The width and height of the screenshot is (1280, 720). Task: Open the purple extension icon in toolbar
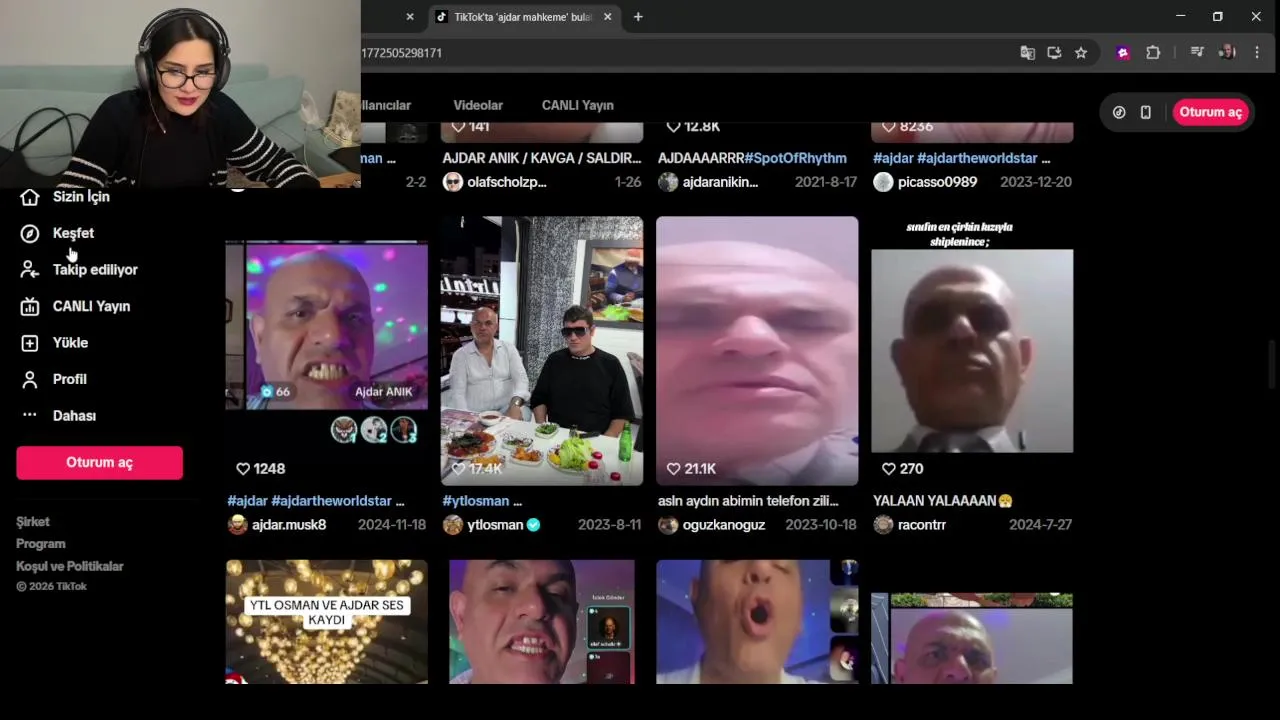(1123, 53)
